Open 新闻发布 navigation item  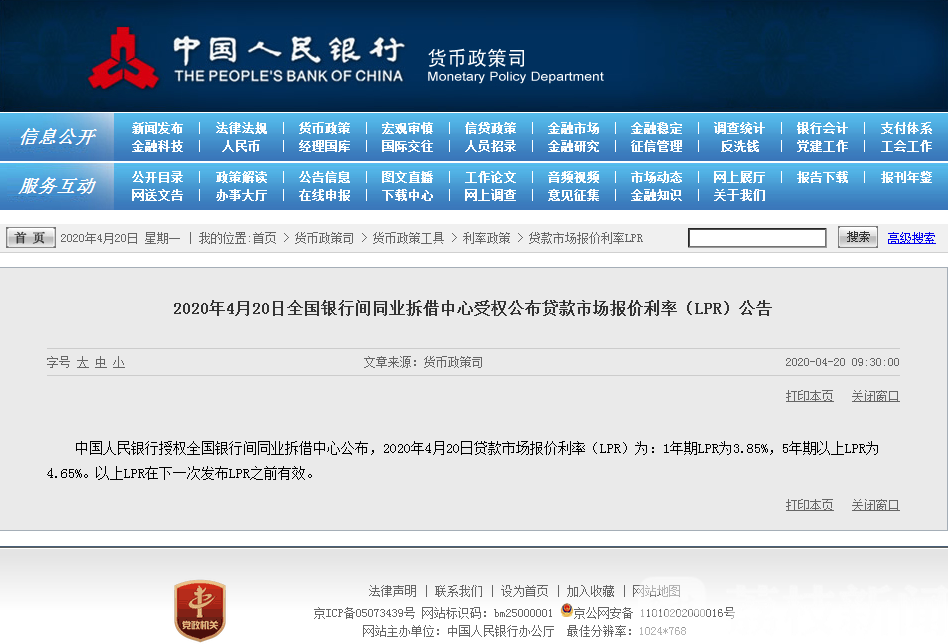pos(157,129)
